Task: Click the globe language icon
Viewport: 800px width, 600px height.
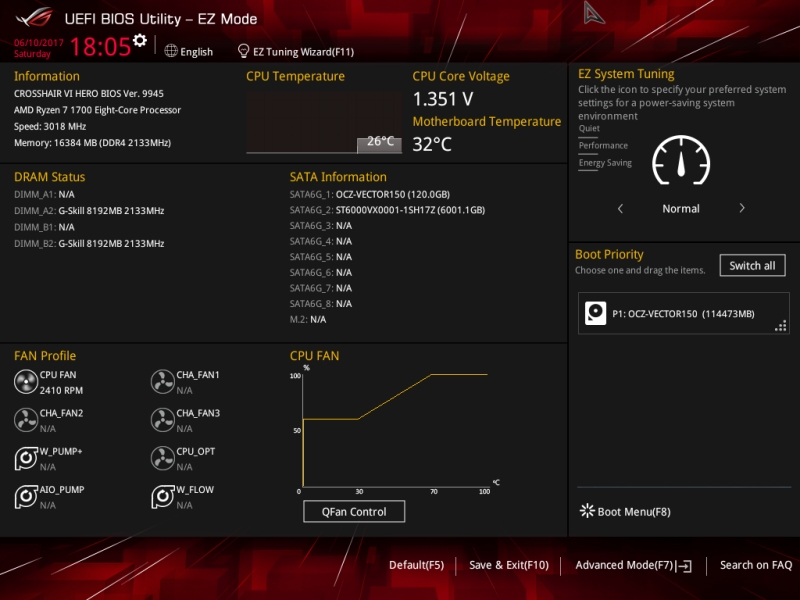Action: pos(171,51)
